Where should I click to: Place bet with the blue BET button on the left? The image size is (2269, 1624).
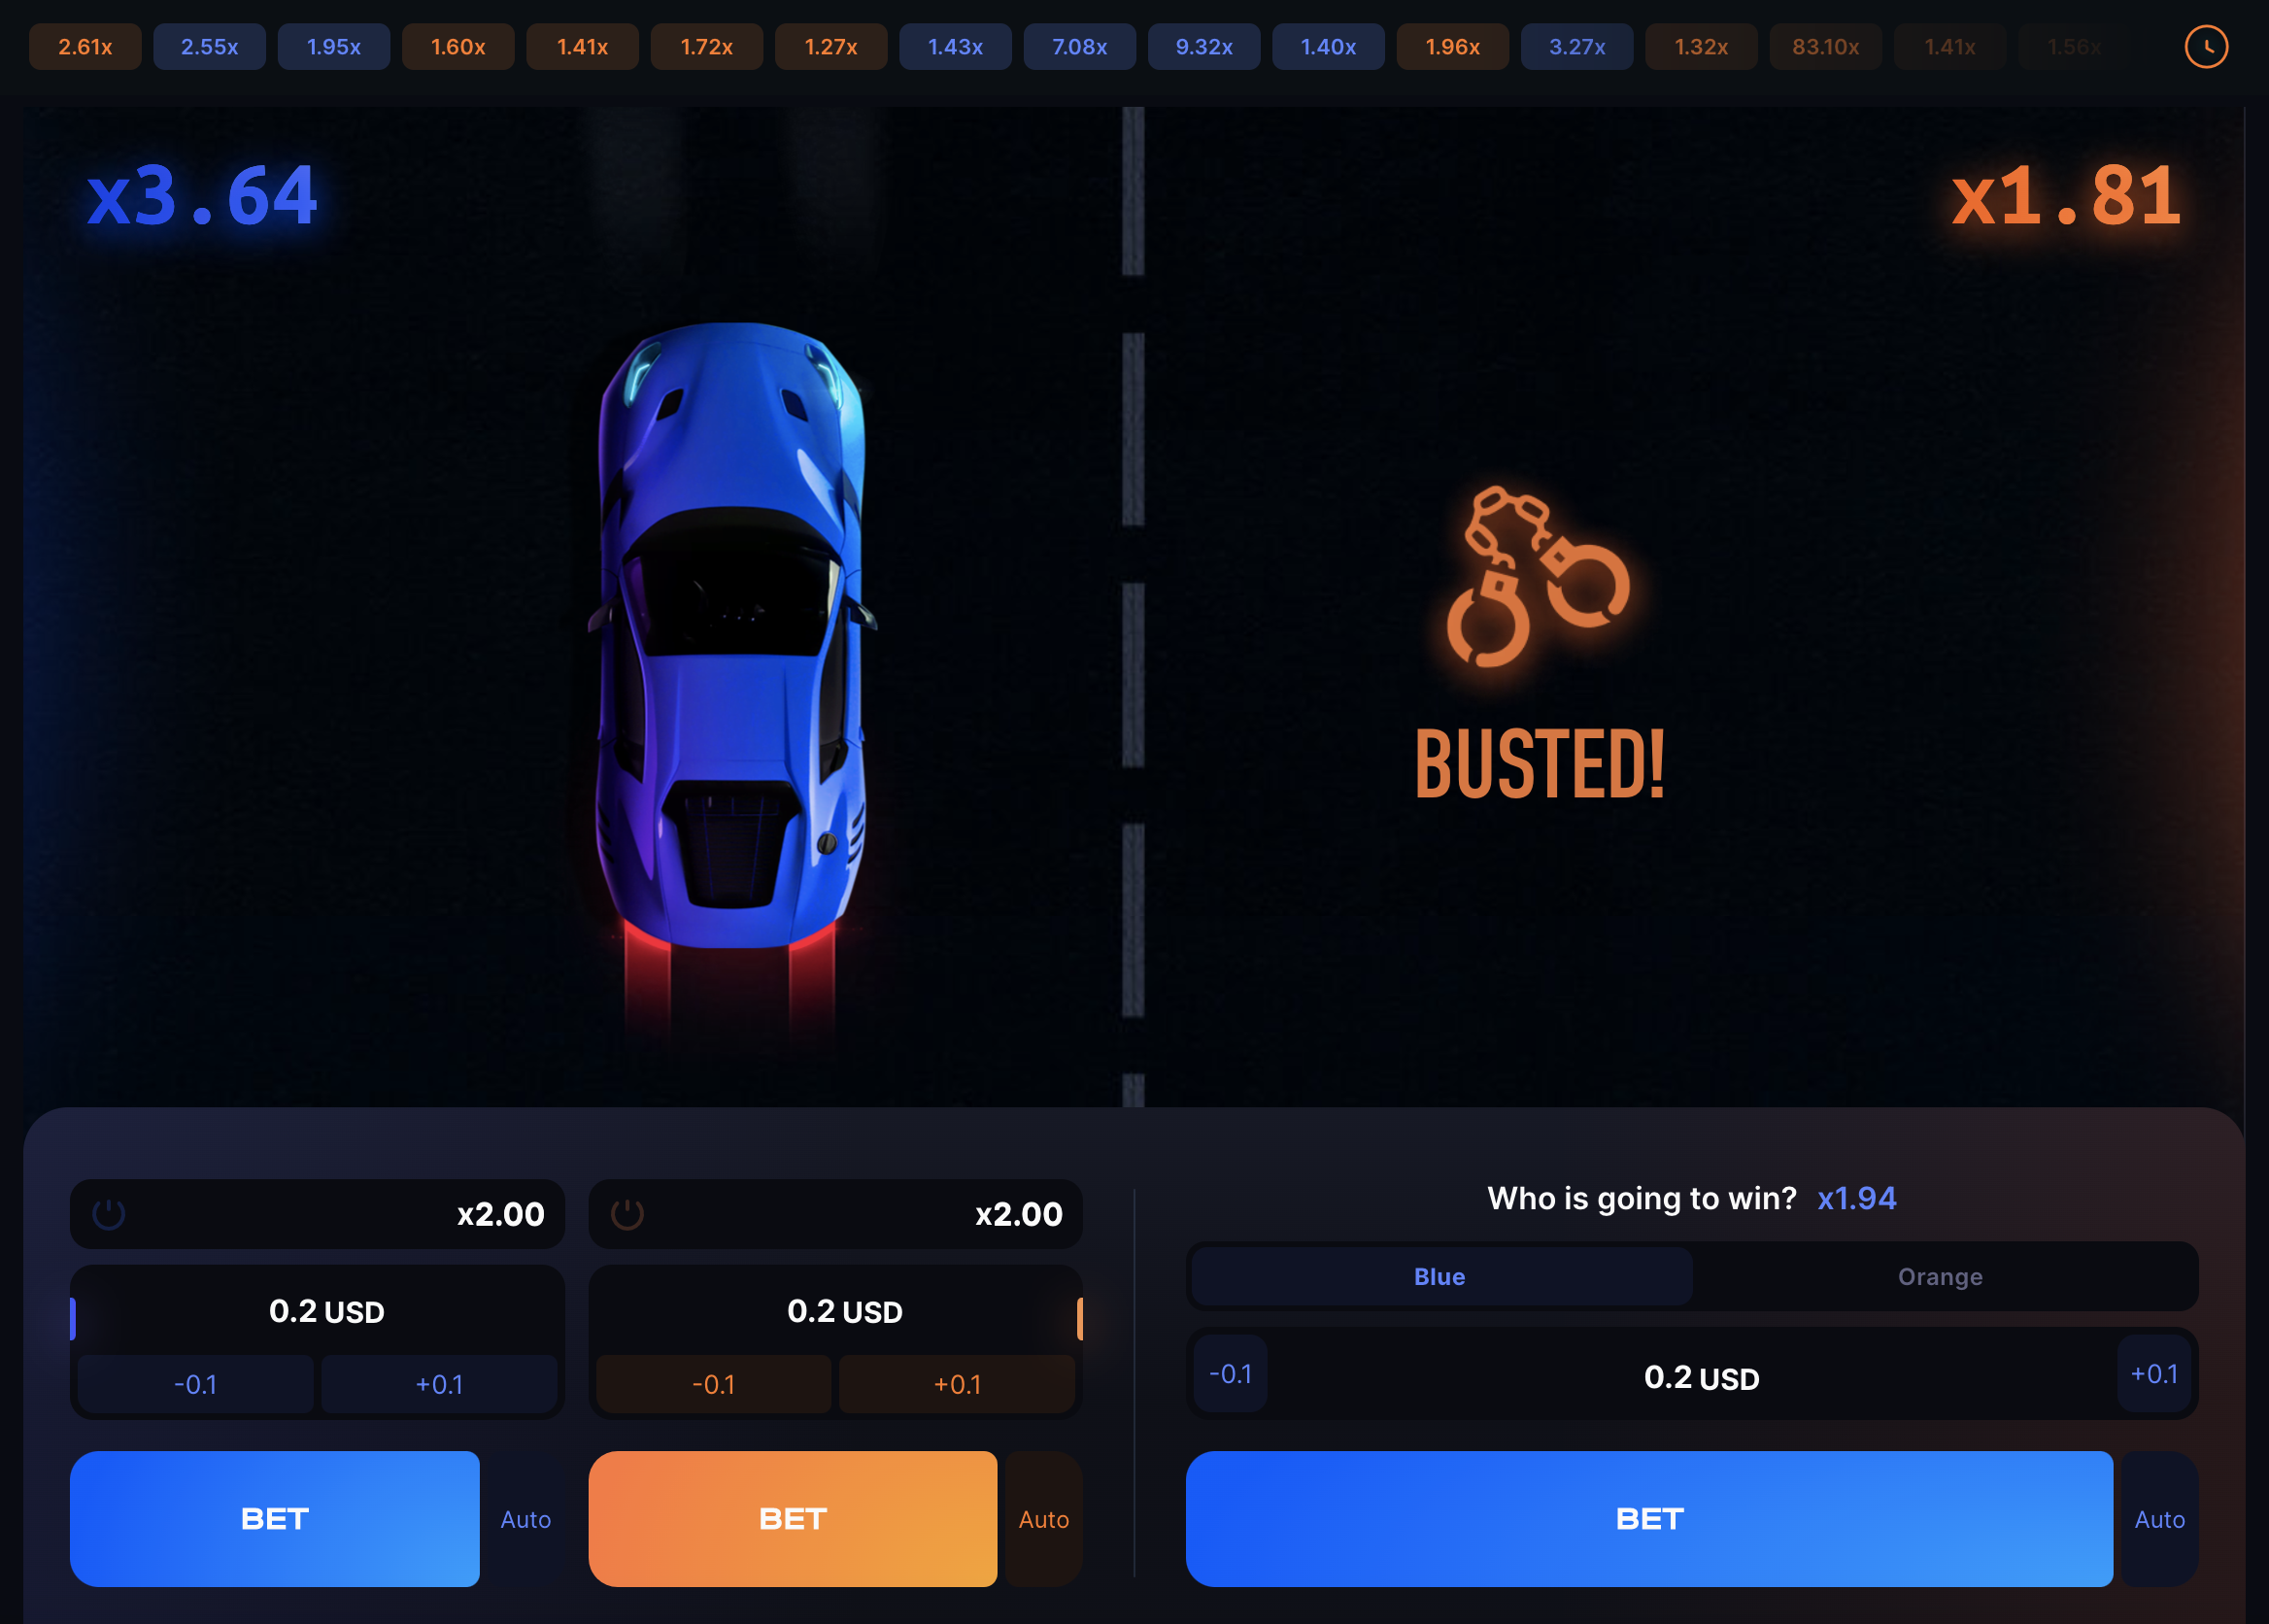[275, 1518]
